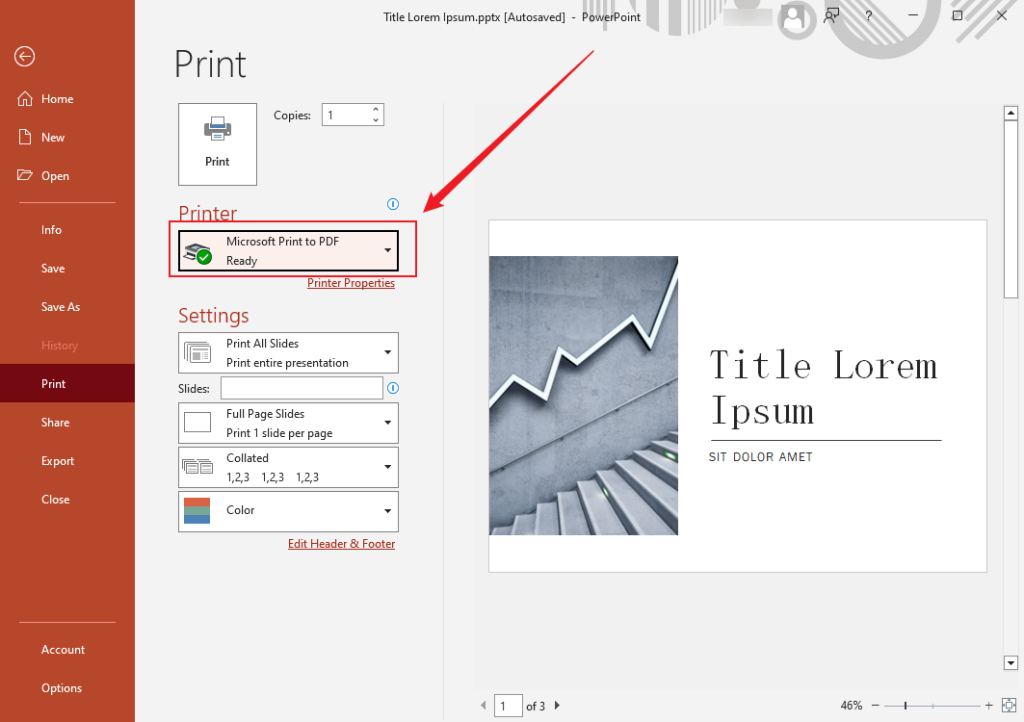Image resolution: width=1024 pixels, height=722 pixels.
Task: Open the Print All Slides dropdown
Action: point(388,352)
